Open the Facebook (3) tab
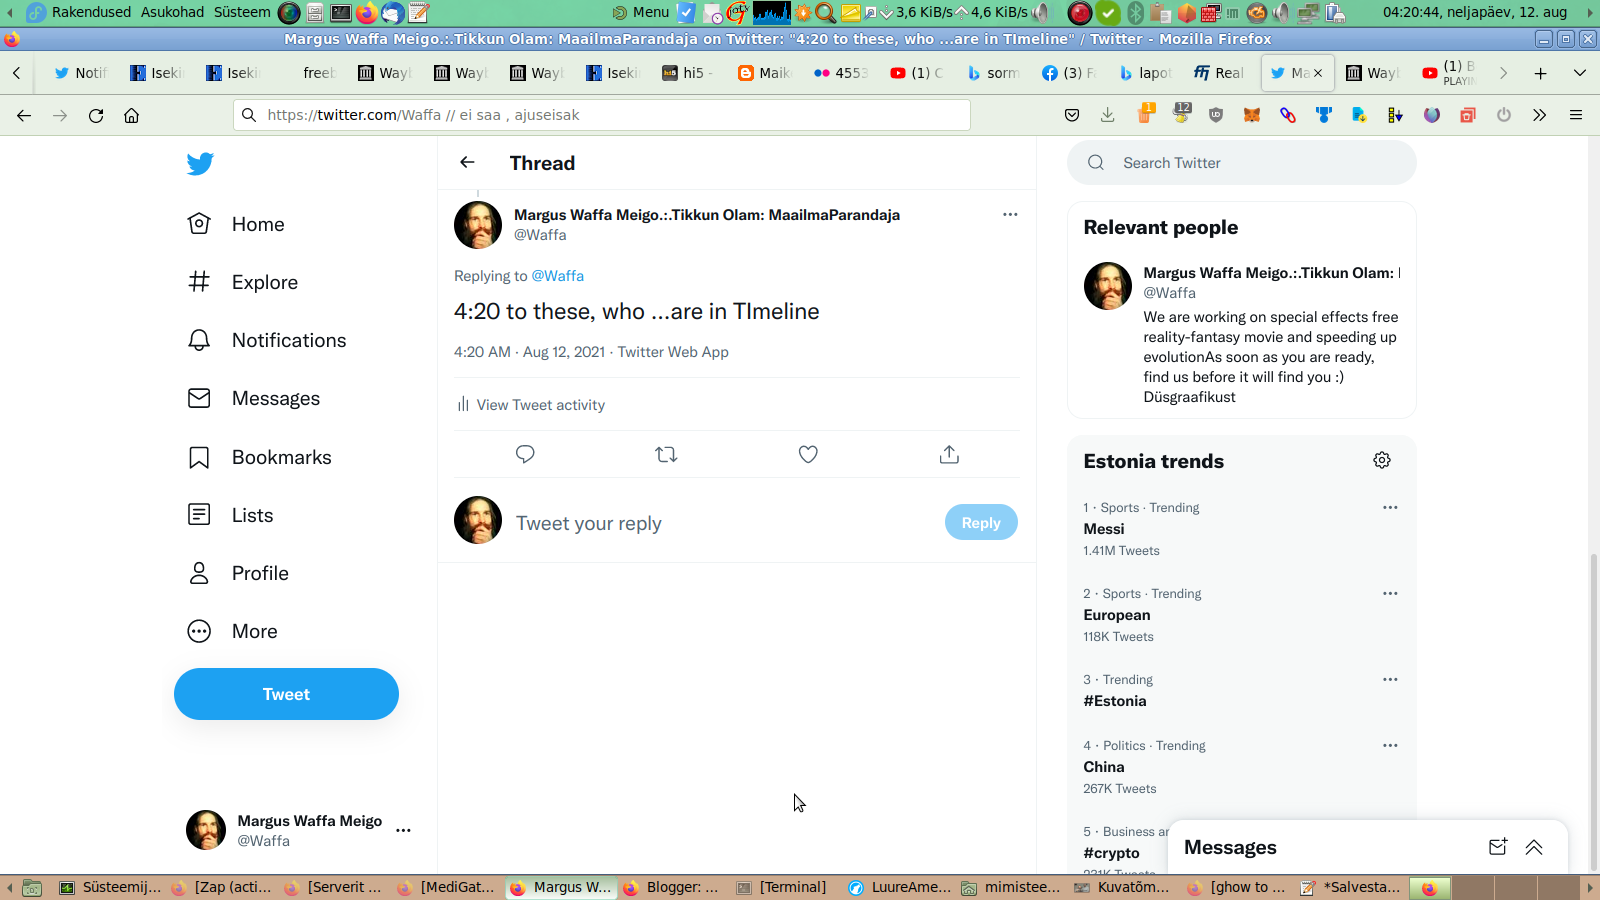The image size is (1600, 900). coord(1069,73)
